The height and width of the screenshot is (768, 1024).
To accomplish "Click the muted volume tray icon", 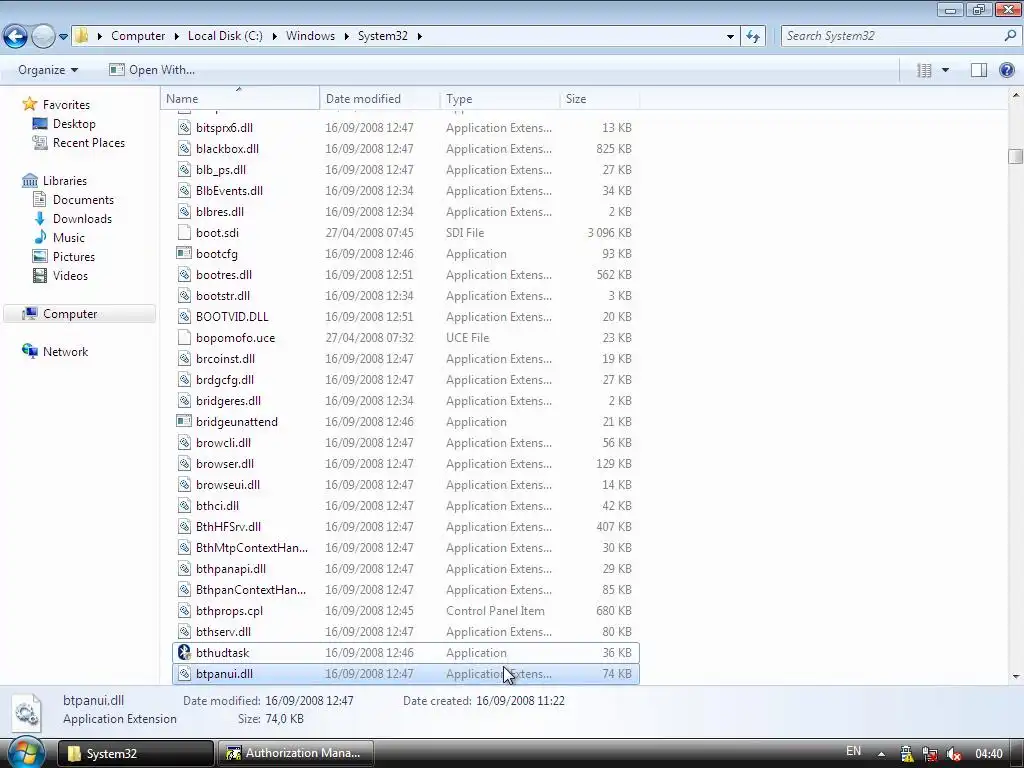I will click(x=953, y=754).
